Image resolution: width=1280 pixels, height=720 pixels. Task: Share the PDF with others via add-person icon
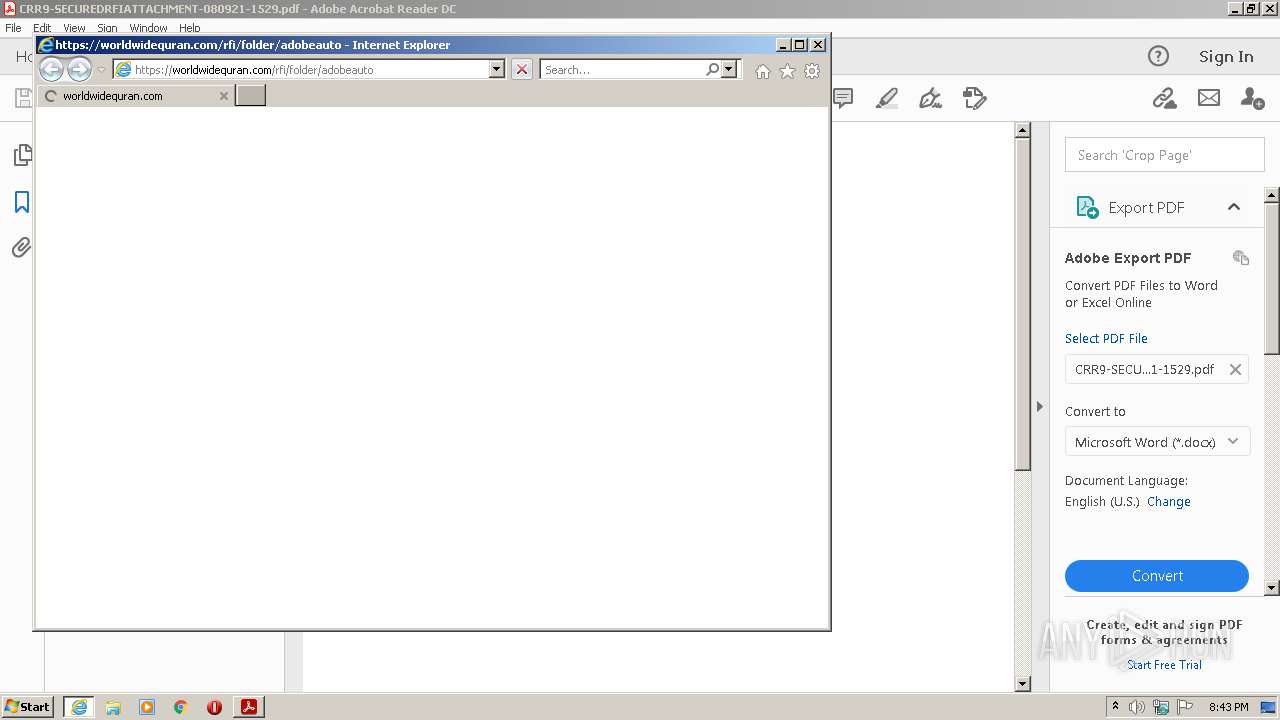point(1252,98)
